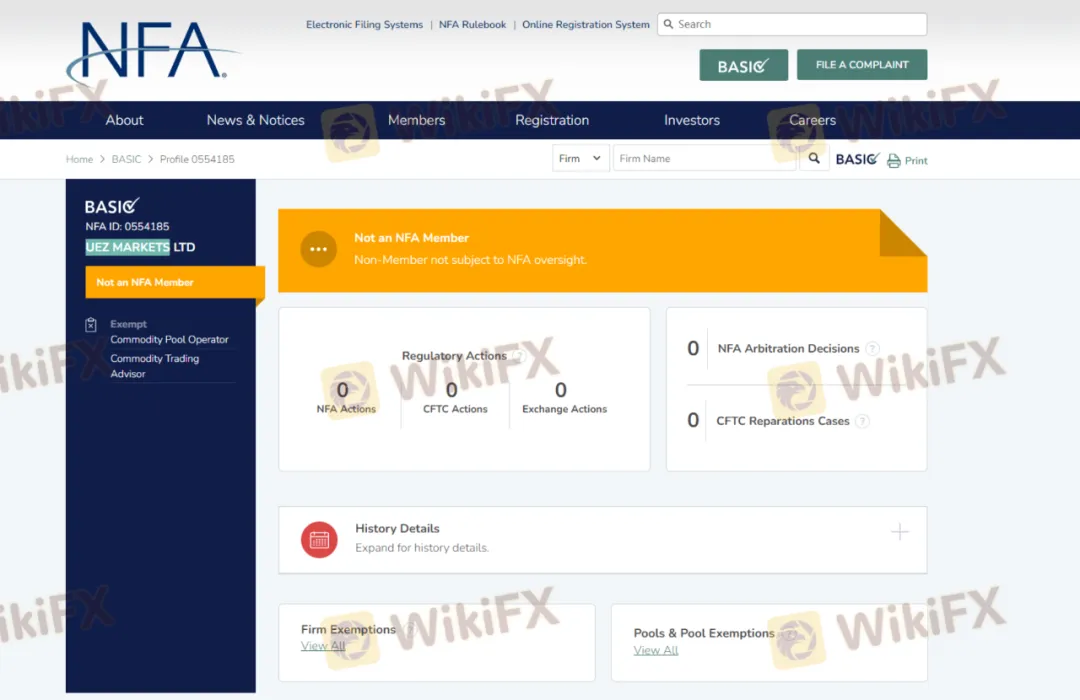The image size is (1080, 700).
Task: Click the top Search input field
Action: (x=792, y=24)
